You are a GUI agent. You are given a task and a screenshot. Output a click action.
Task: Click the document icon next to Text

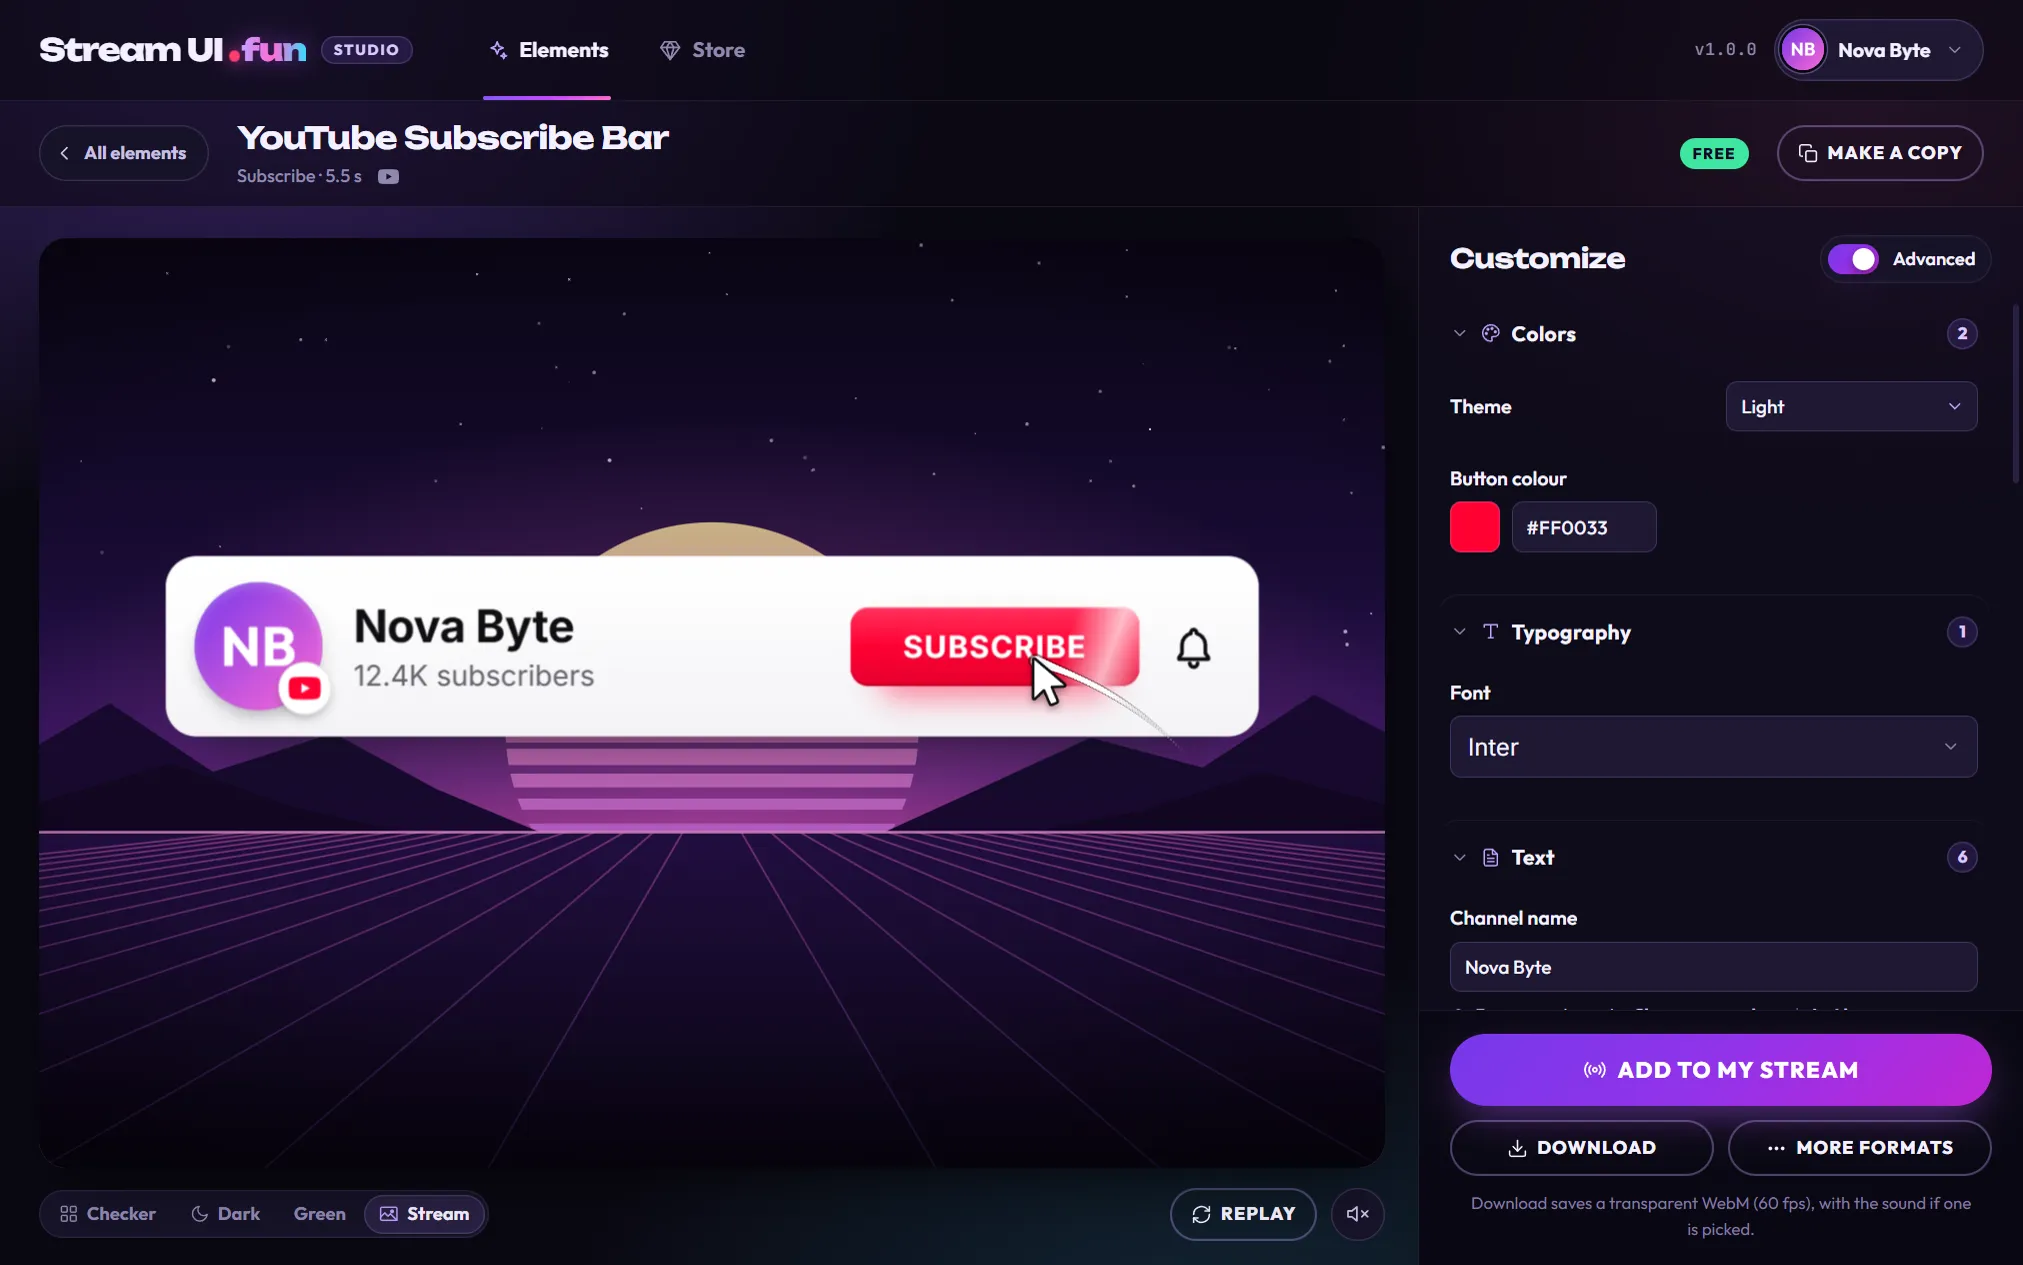pyautogui.click(x=1490, y=857)
